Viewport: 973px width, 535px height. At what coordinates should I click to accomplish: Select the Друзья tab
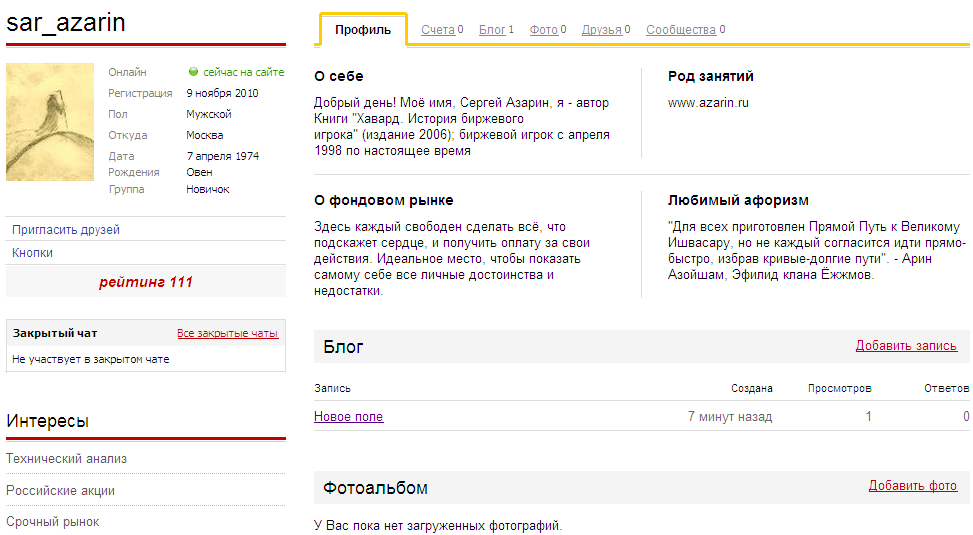coord(601,30)
